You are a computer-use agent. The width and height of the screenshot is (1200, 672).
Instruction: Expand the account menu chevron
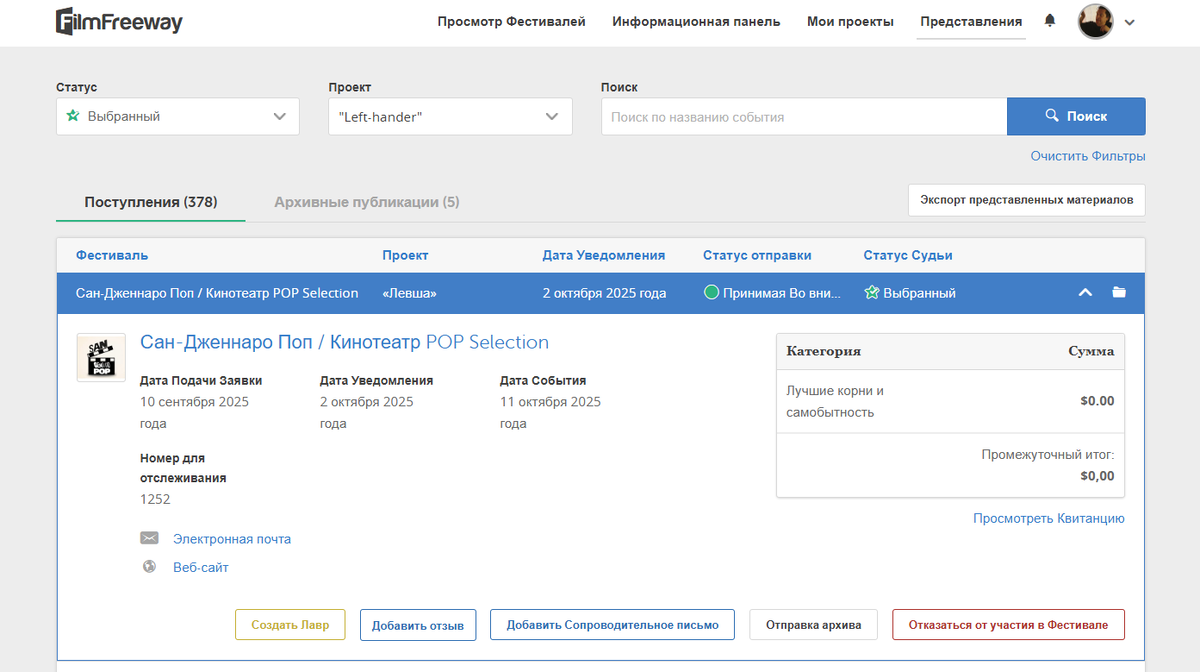tap(1130, 22)
